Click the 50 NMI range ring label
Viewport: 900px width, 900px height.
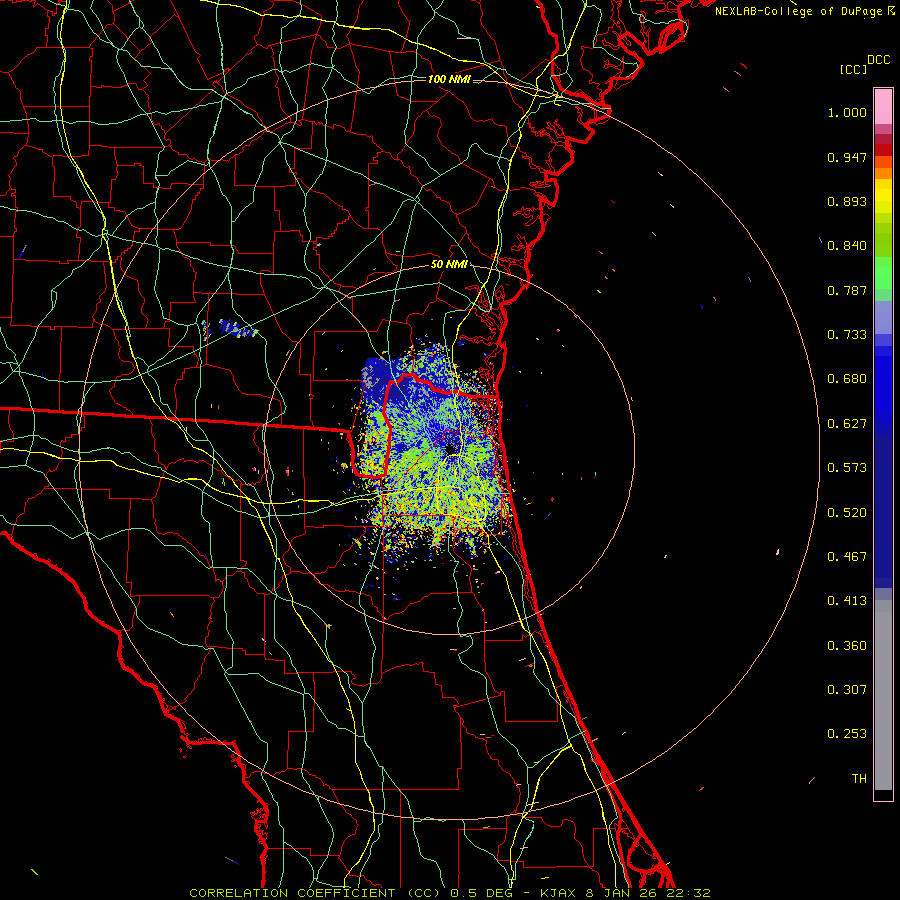[449, 265]
